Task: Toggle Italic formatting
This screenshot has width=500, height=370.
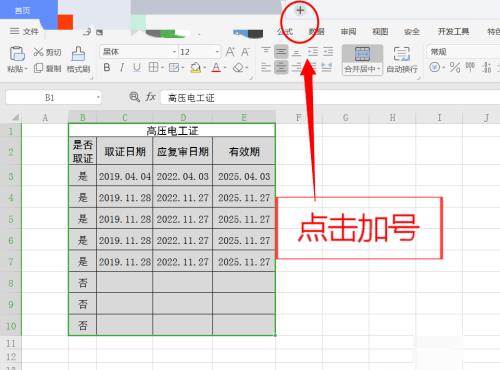Action: tap(122, 68)
